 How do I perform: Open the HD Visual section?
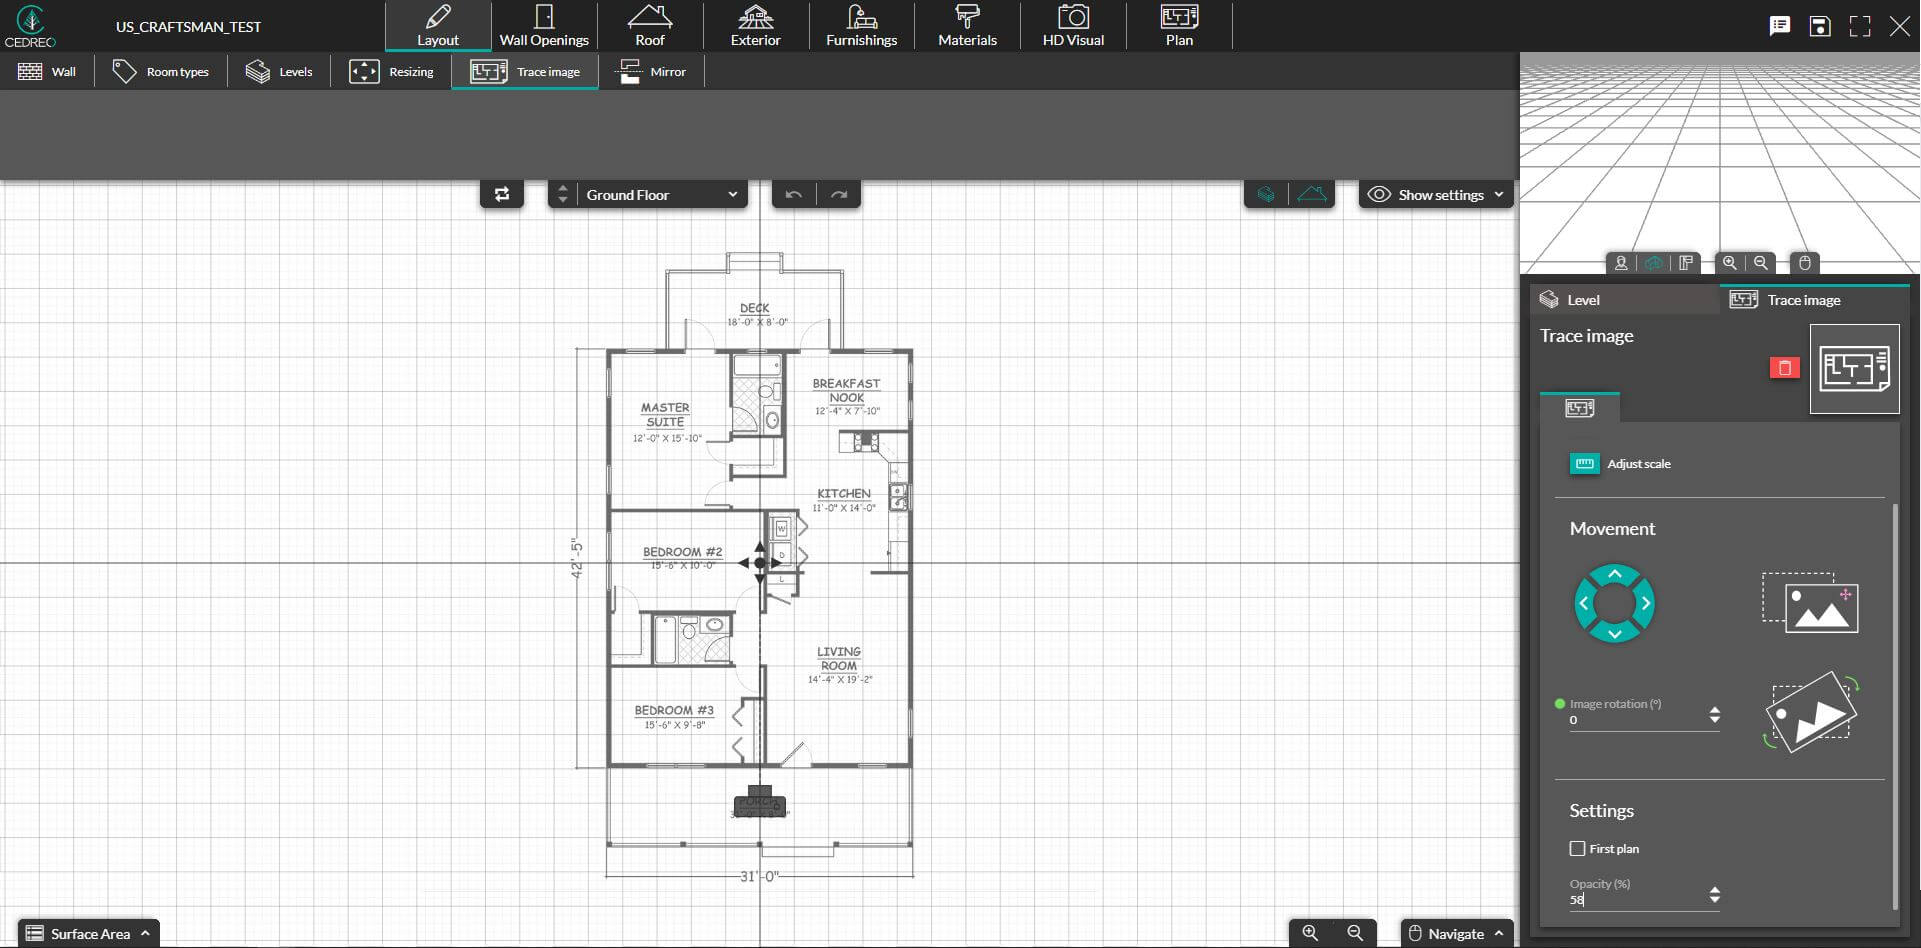pyautogui.click(x=1072, y=26)
